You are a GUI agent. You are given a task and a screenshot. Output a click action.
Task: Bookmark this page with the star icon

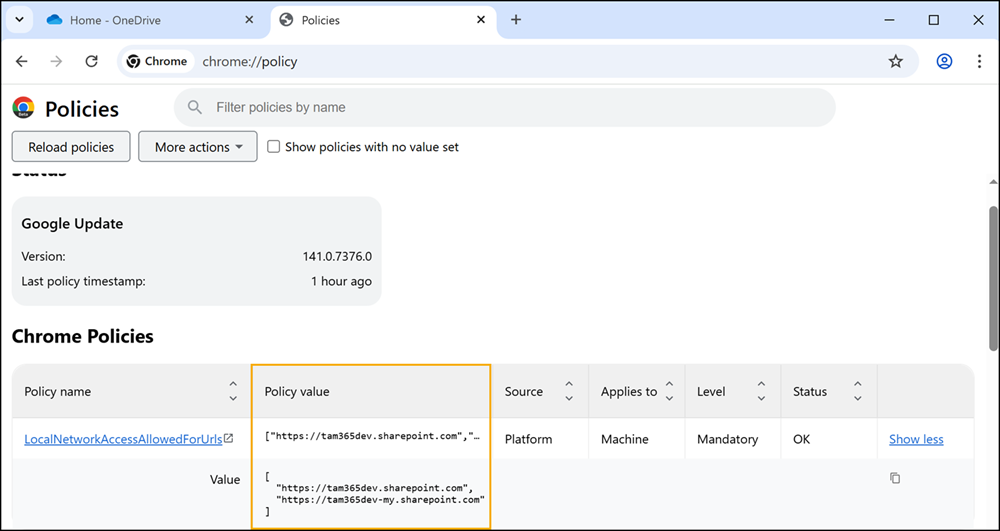point(896,61)
